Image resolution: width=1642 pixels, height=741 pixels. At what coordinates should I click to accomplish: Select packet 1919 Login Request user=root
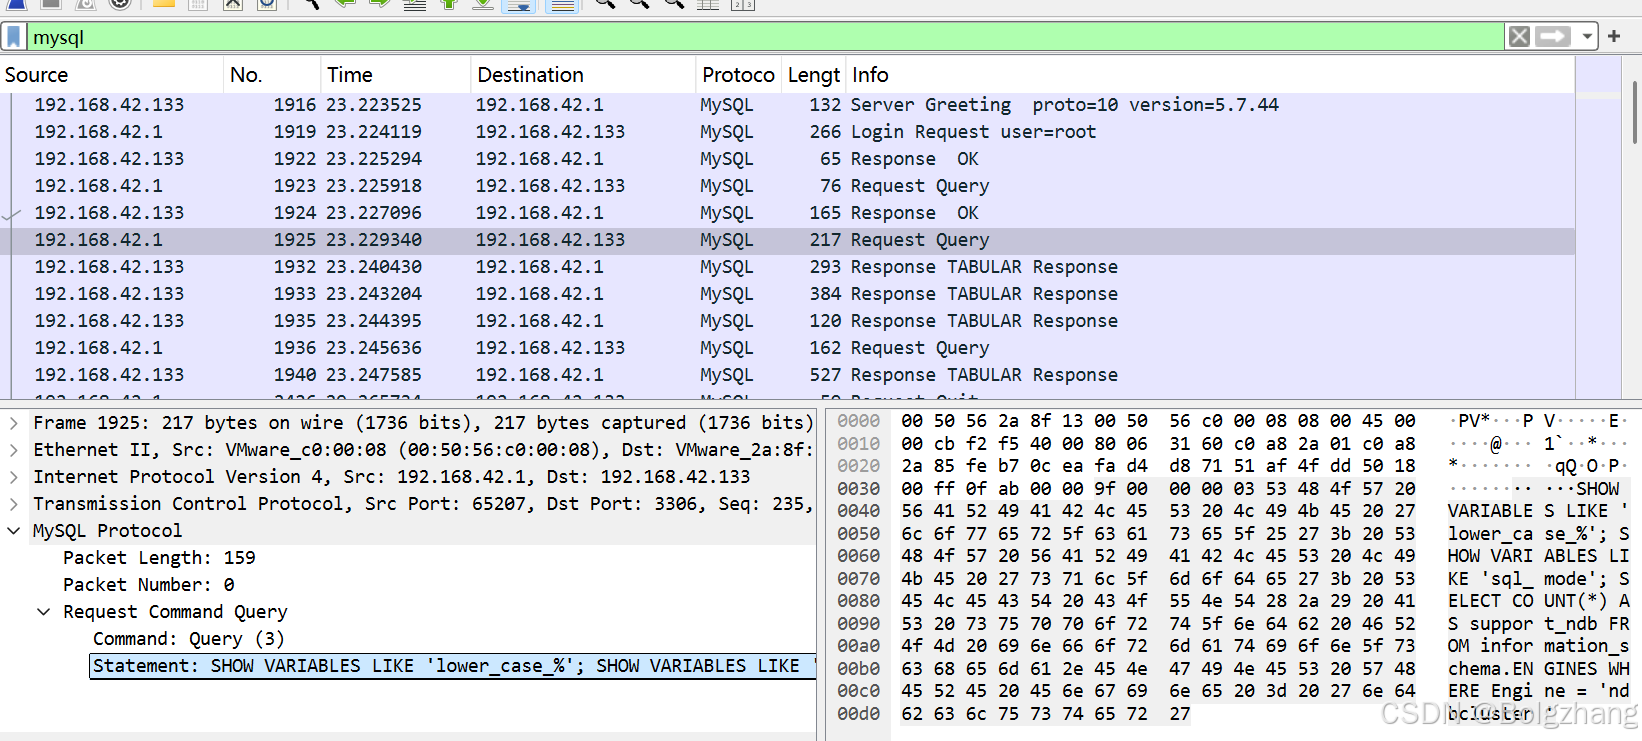(x=788, y=132)
